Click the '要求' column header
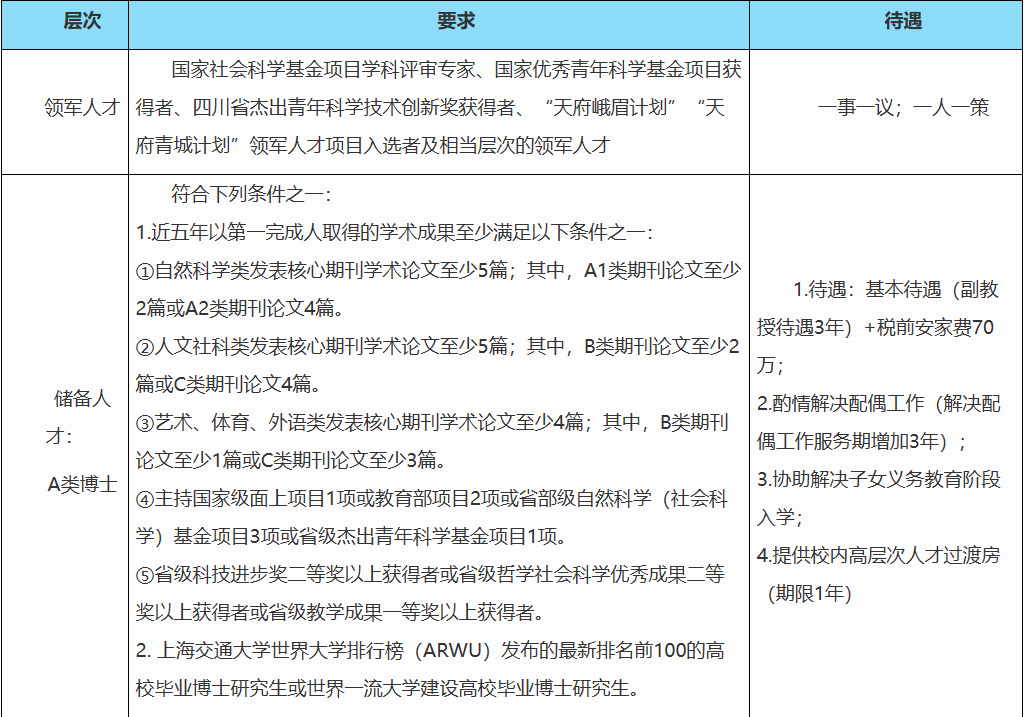 click(x=456, y=21)
